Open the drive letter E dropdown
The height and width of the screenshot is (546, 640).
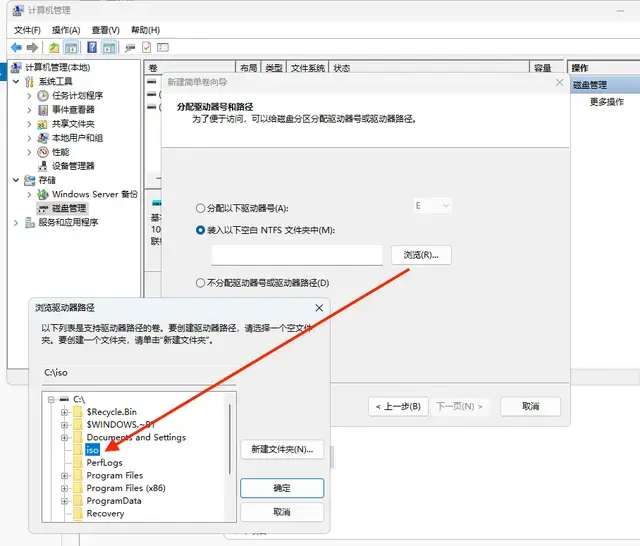(432, 206)
